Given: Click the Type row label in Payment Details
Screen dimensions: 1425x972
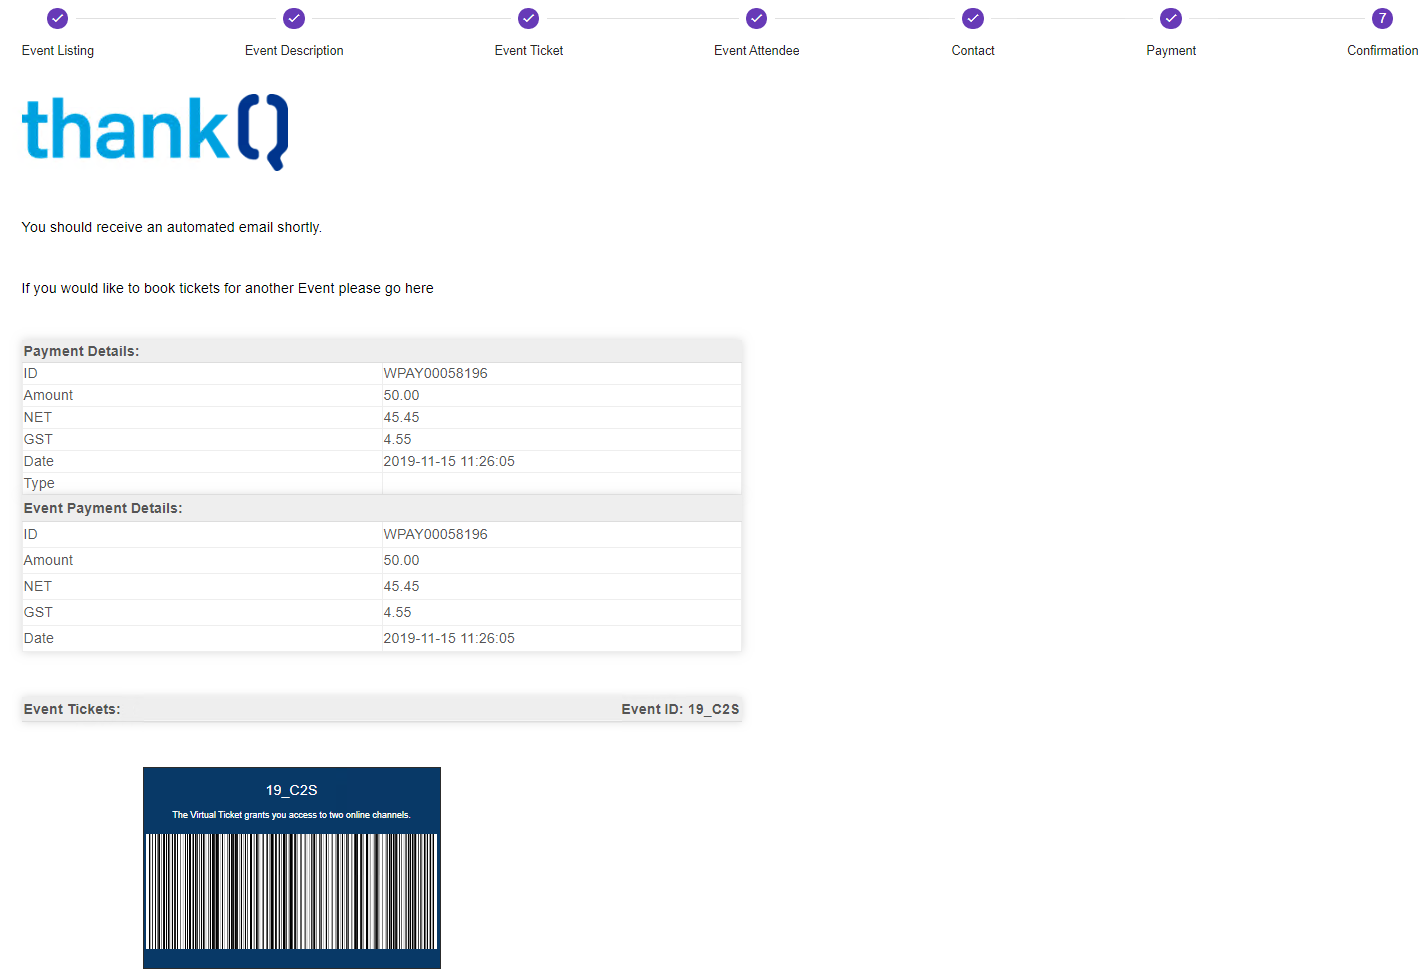Looking at the screenshot, I should tap(39, 483).
